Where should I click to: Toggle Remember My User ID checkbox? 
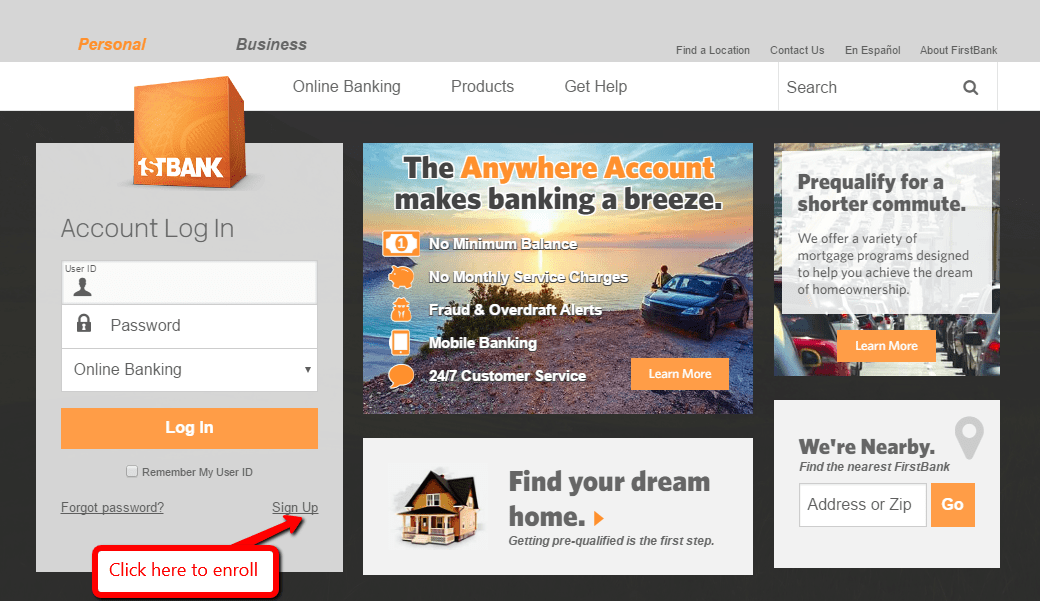coord(132,471)
